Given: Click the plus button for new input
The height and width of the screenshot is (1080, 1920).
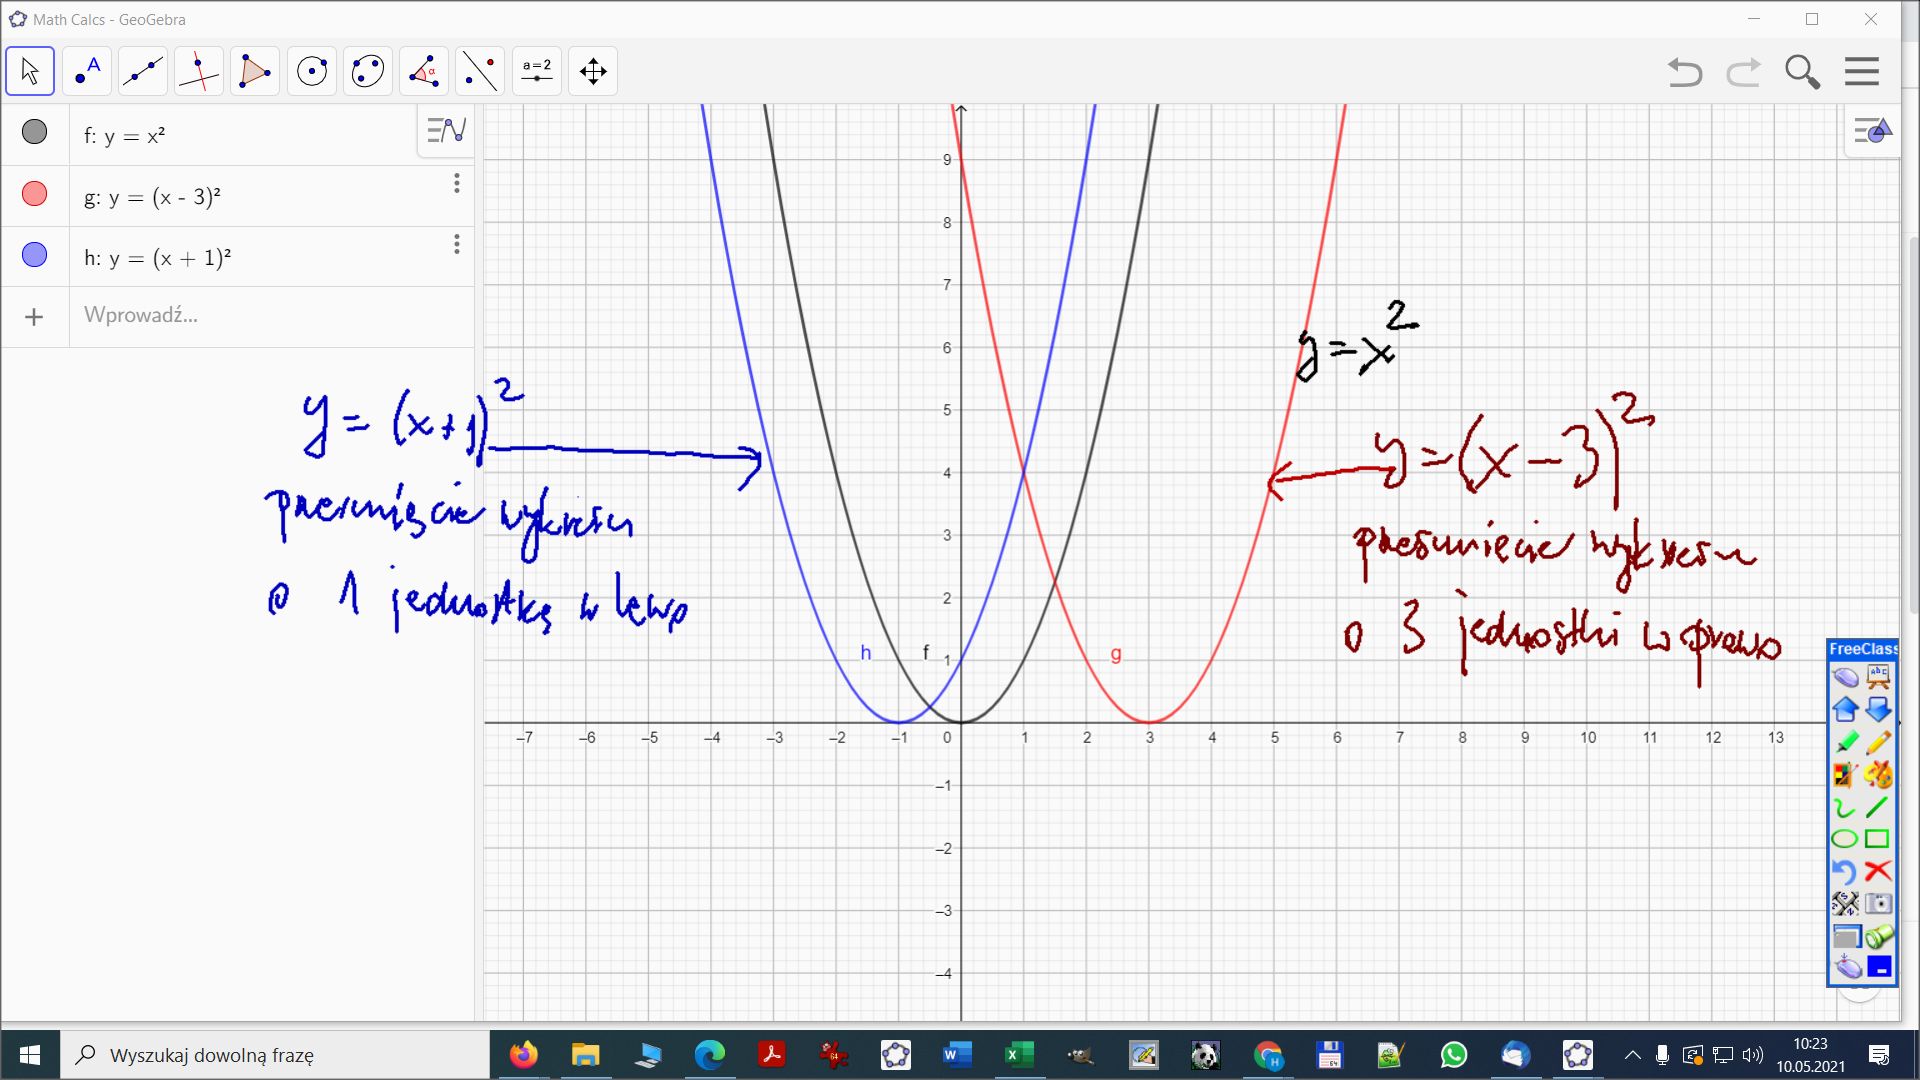Looking at the screenshot, I should (x=34, y=317).
